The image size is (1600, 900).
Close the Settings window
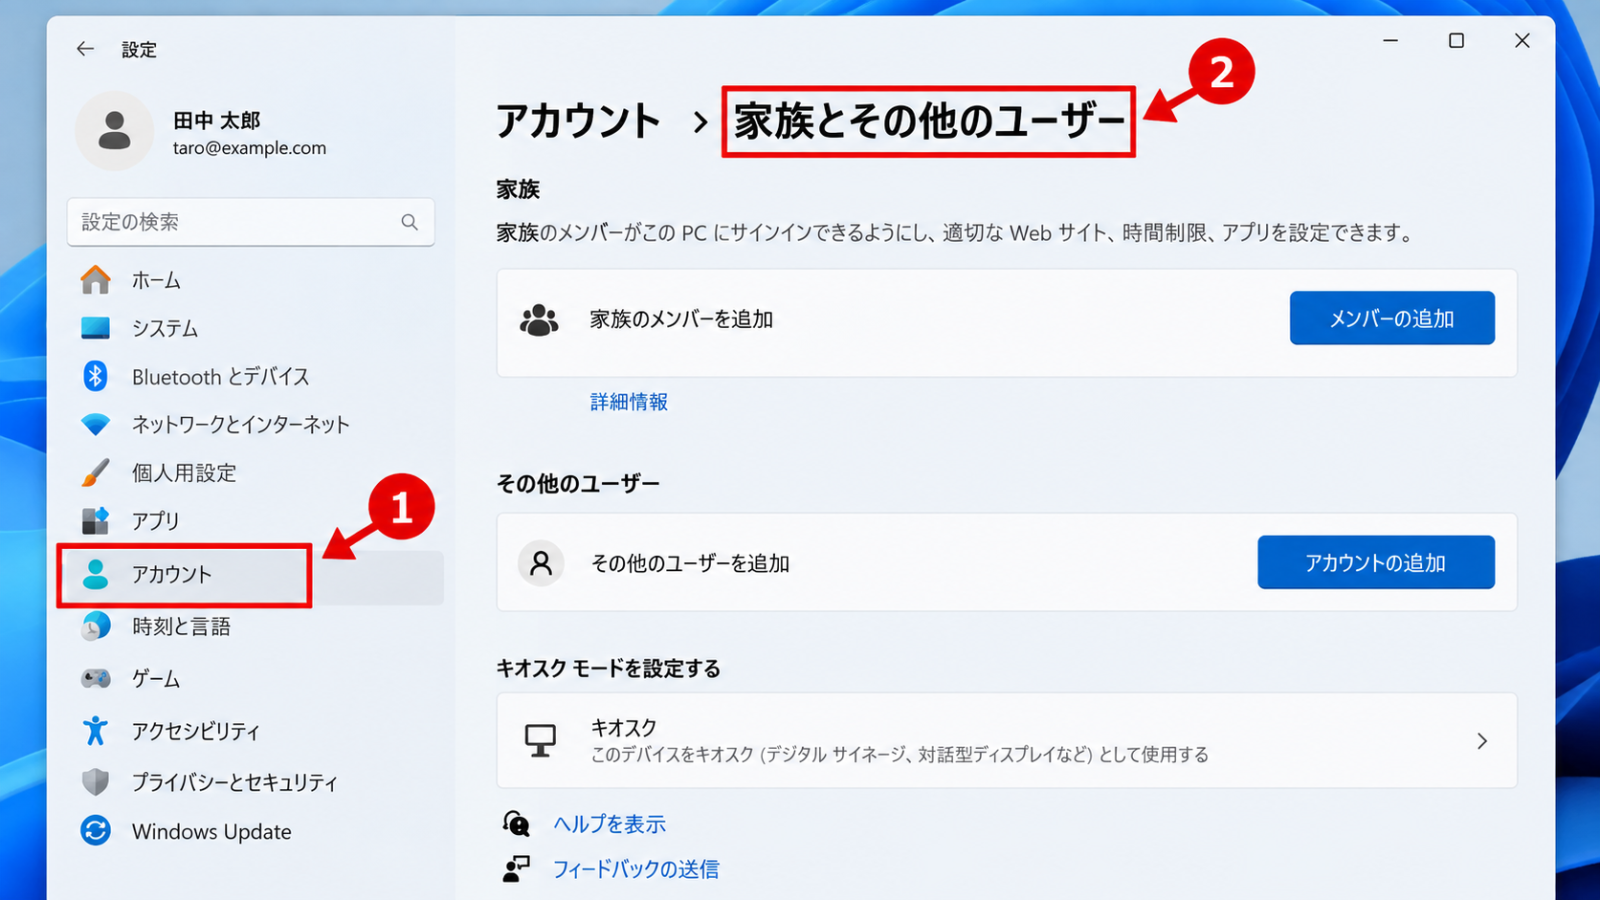1522,41
